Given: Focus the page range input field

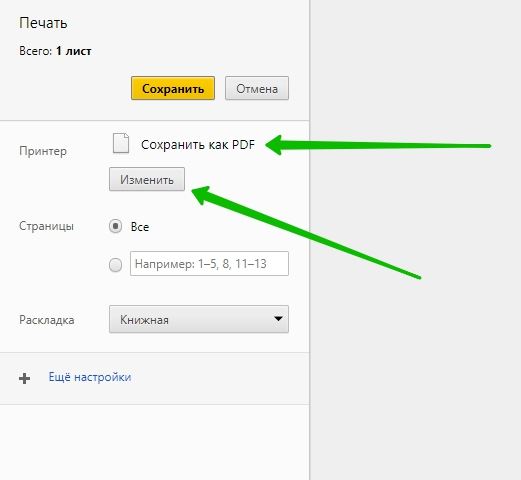Looking at the screenshot, I should [x=209, y=264].
